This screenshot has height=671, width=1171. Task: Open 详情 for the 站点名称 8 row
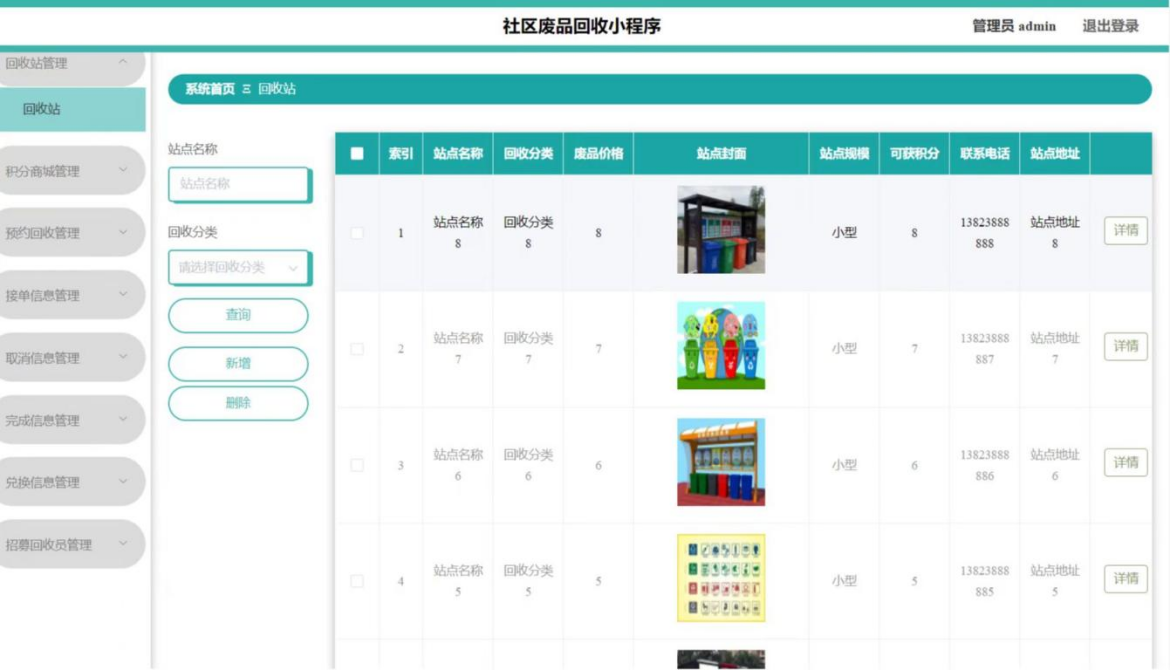tap(1125, 231)
